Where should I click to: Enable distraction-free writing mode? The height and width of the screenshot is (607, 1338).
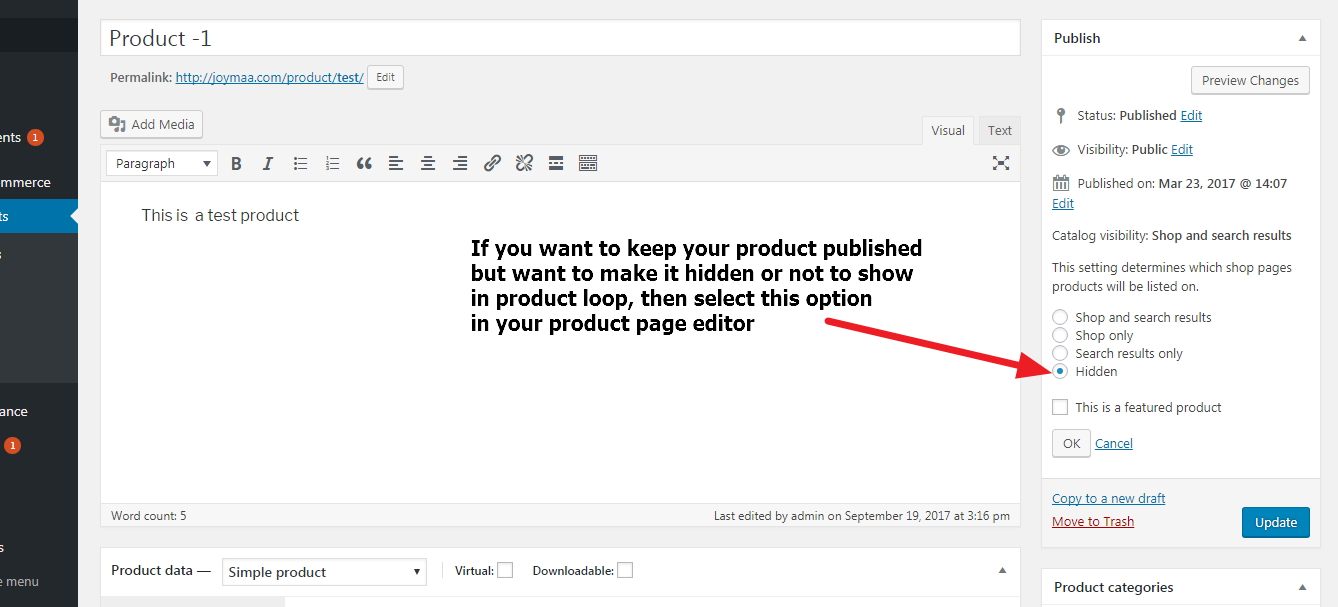[x=1000, y=163]
